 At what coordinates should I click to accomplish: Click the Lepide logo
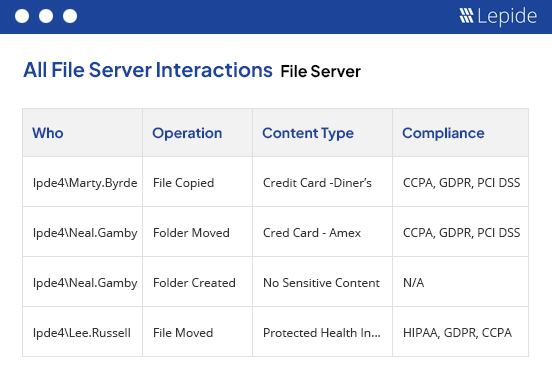[x=498, y=16]
